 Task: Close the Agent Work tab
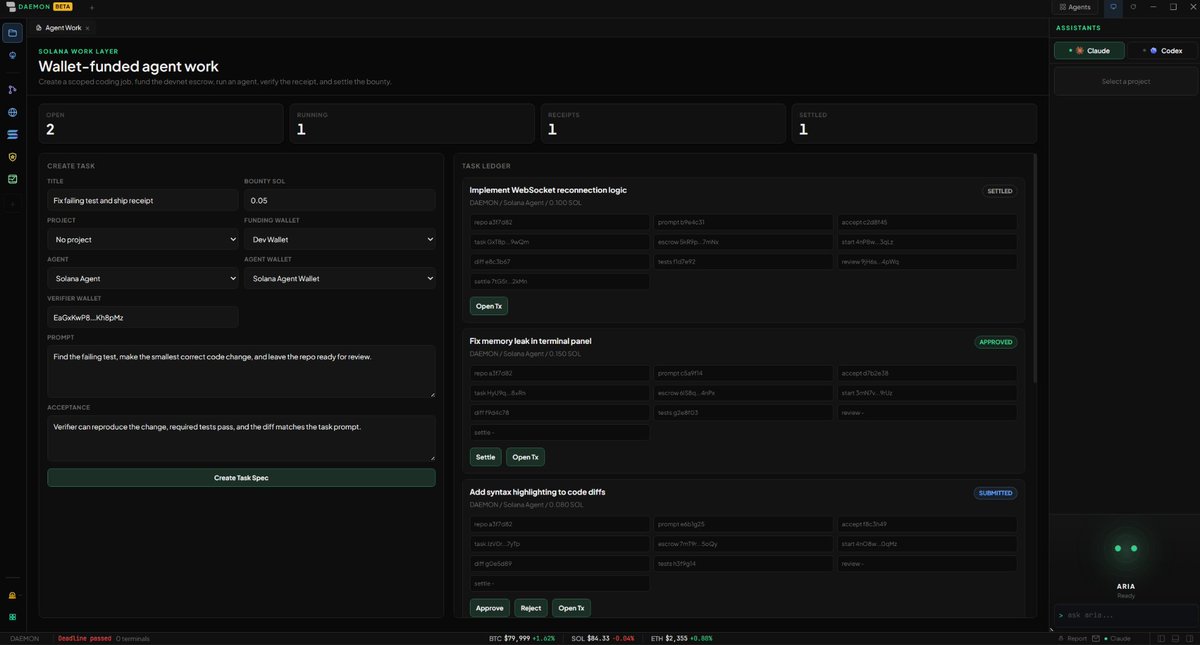click(x=87, y=28)
